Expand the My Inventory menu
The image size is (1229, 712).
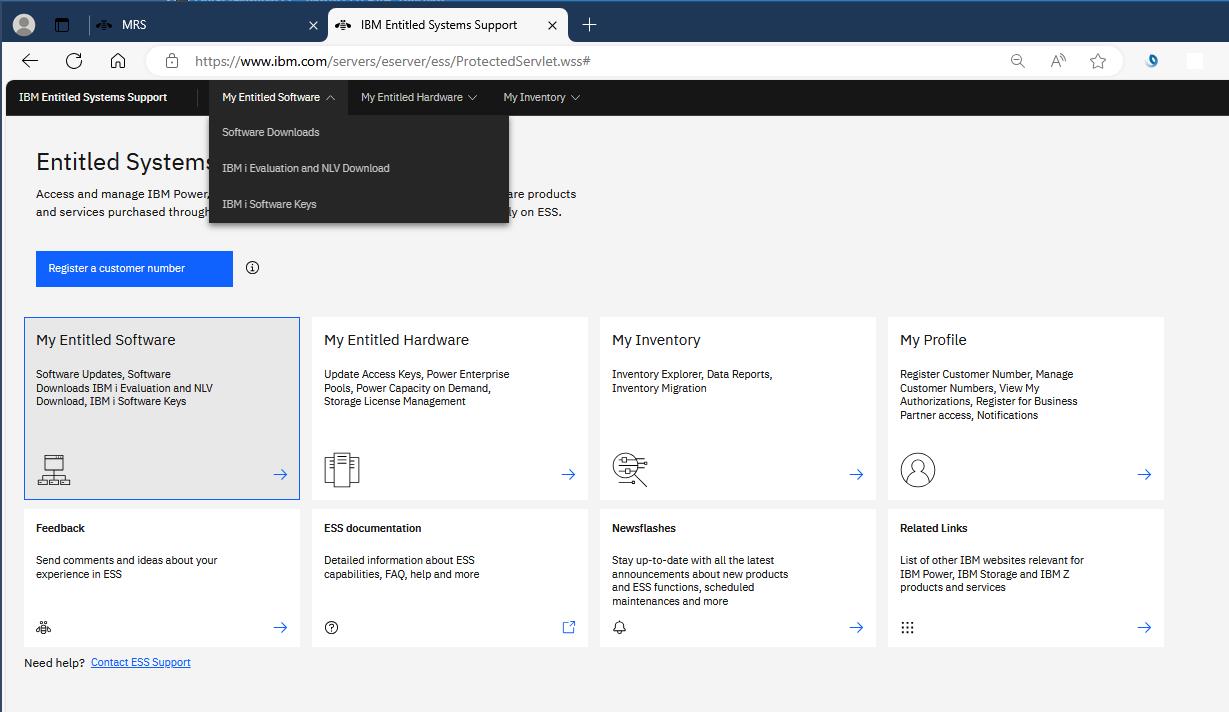pyautogui.click(x=541, y=97)
